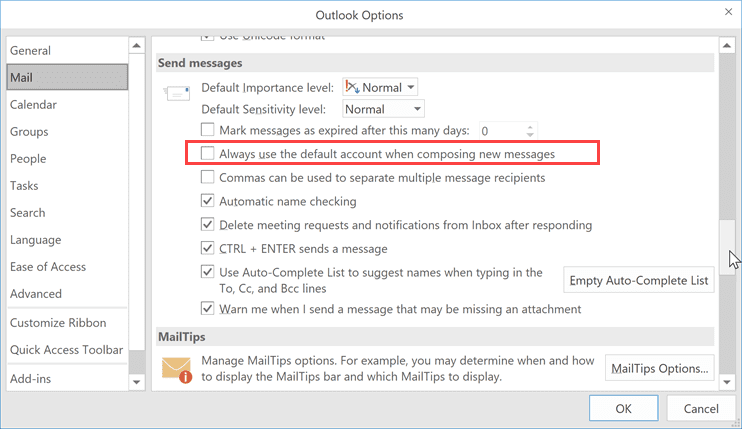Open MailTips Options button
Viewport: 742px width, 429px height.
pyautogui.click(x=660, y=368)
